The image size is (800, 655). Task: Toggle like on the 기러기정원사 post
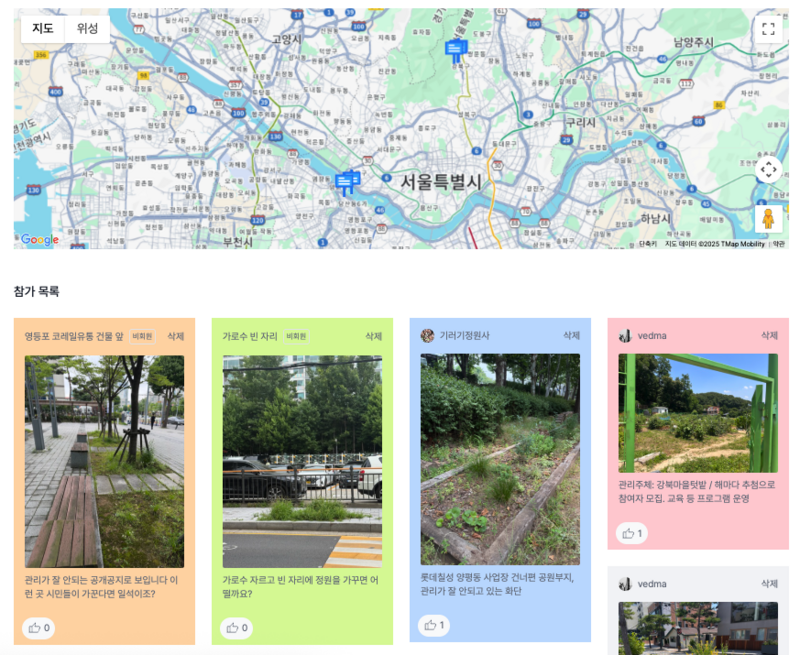point(434,625)
